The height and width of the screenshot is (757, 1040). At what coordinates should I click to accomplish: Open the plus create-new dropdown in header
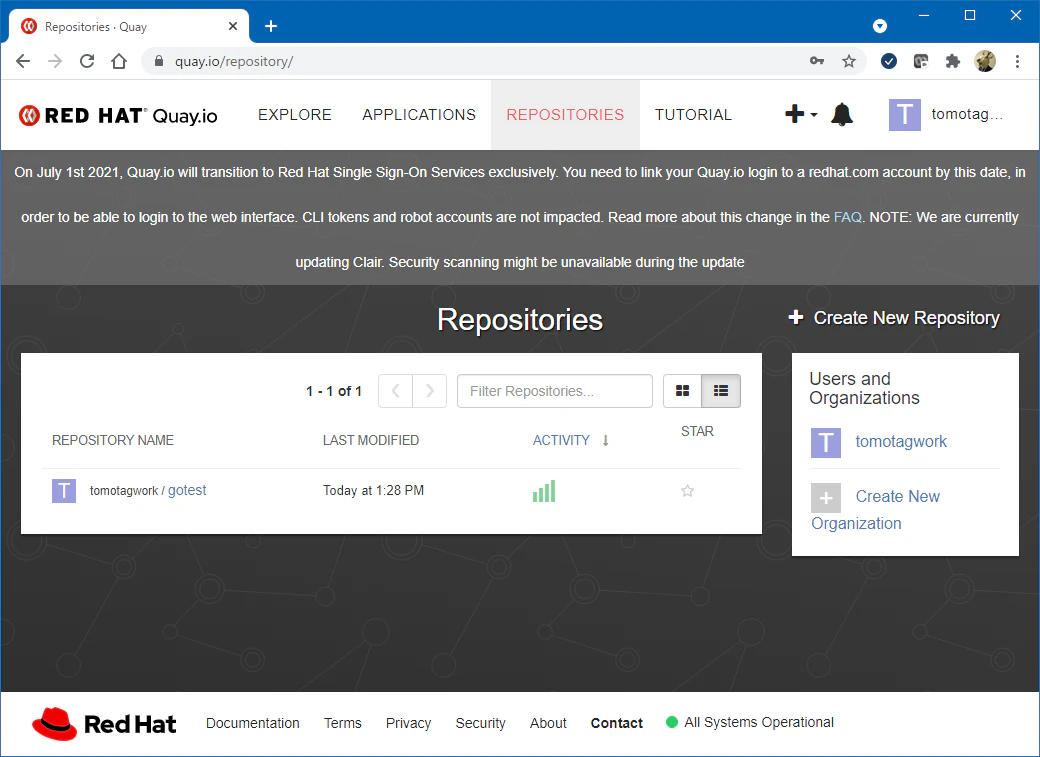[801, 114]
